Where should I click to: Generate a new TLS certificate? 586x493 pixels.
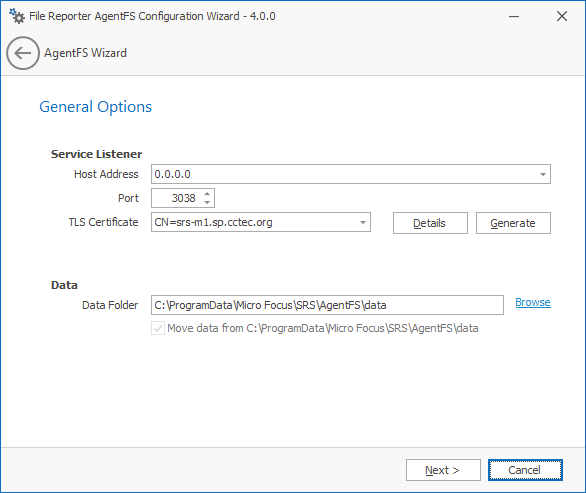[x=513, y=223]
